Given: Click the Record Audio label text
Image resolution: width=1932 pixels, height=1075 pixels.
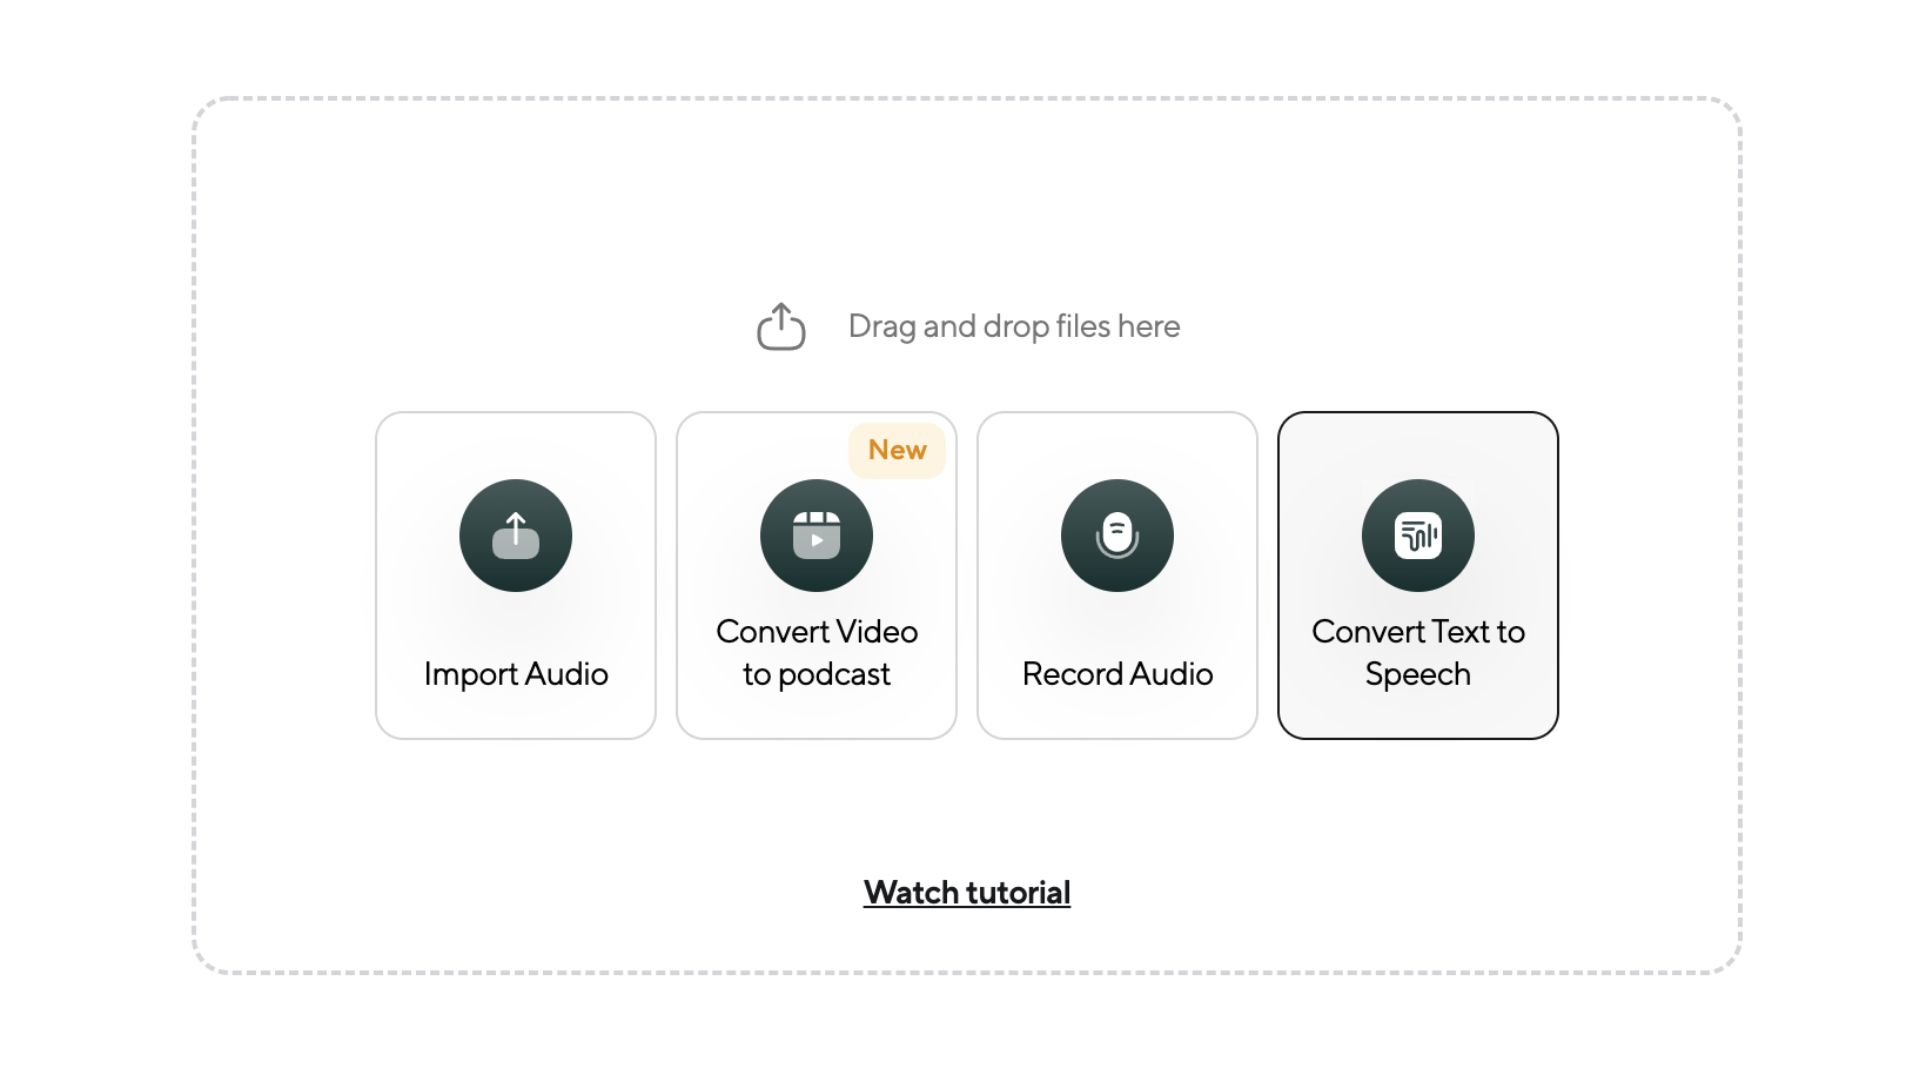Looking at the screenshot, I should (1117, 674).
